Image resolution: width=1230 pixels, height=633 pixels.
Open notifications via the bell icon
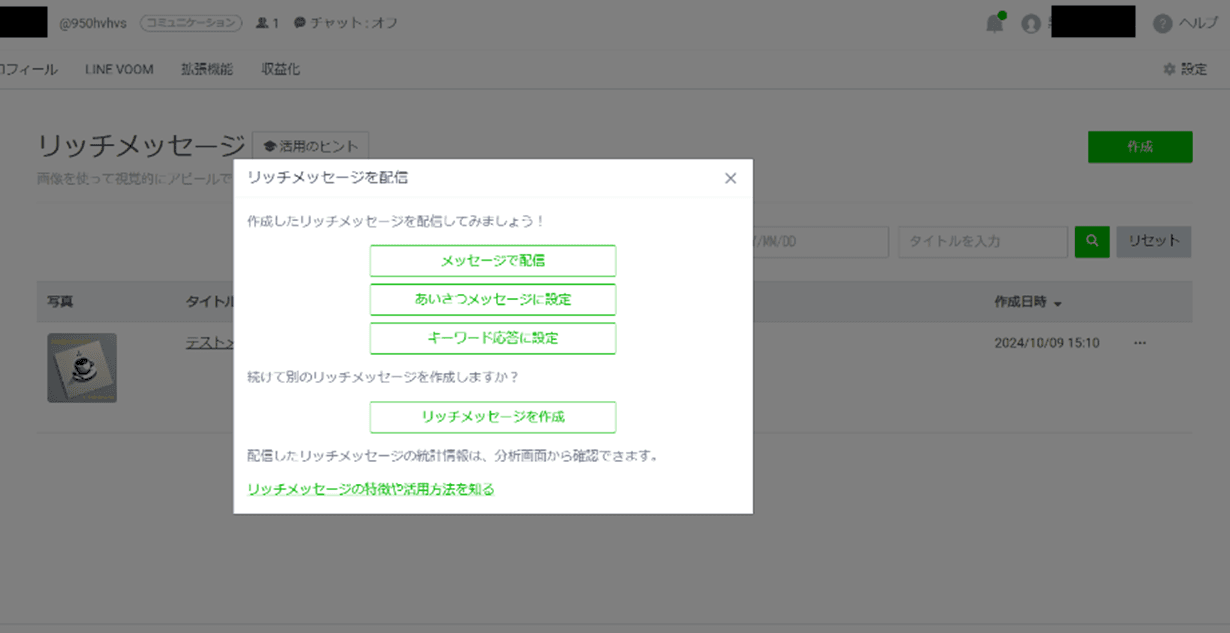pyautogui.click(x=993, y=22)
